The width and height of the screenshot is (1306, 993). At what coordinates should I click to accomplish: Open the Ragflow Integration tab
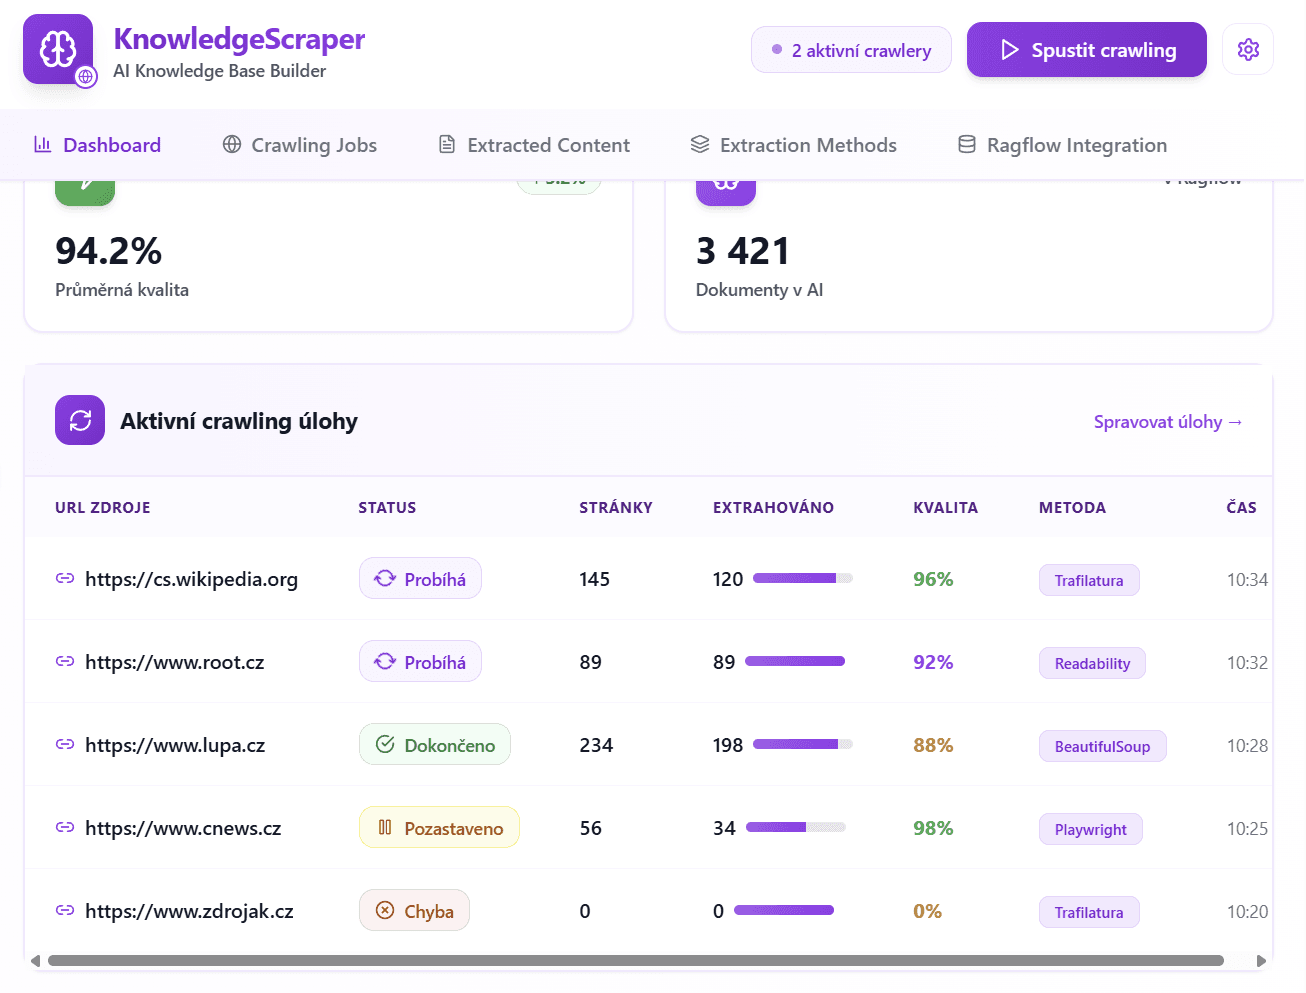(1061, 144)
